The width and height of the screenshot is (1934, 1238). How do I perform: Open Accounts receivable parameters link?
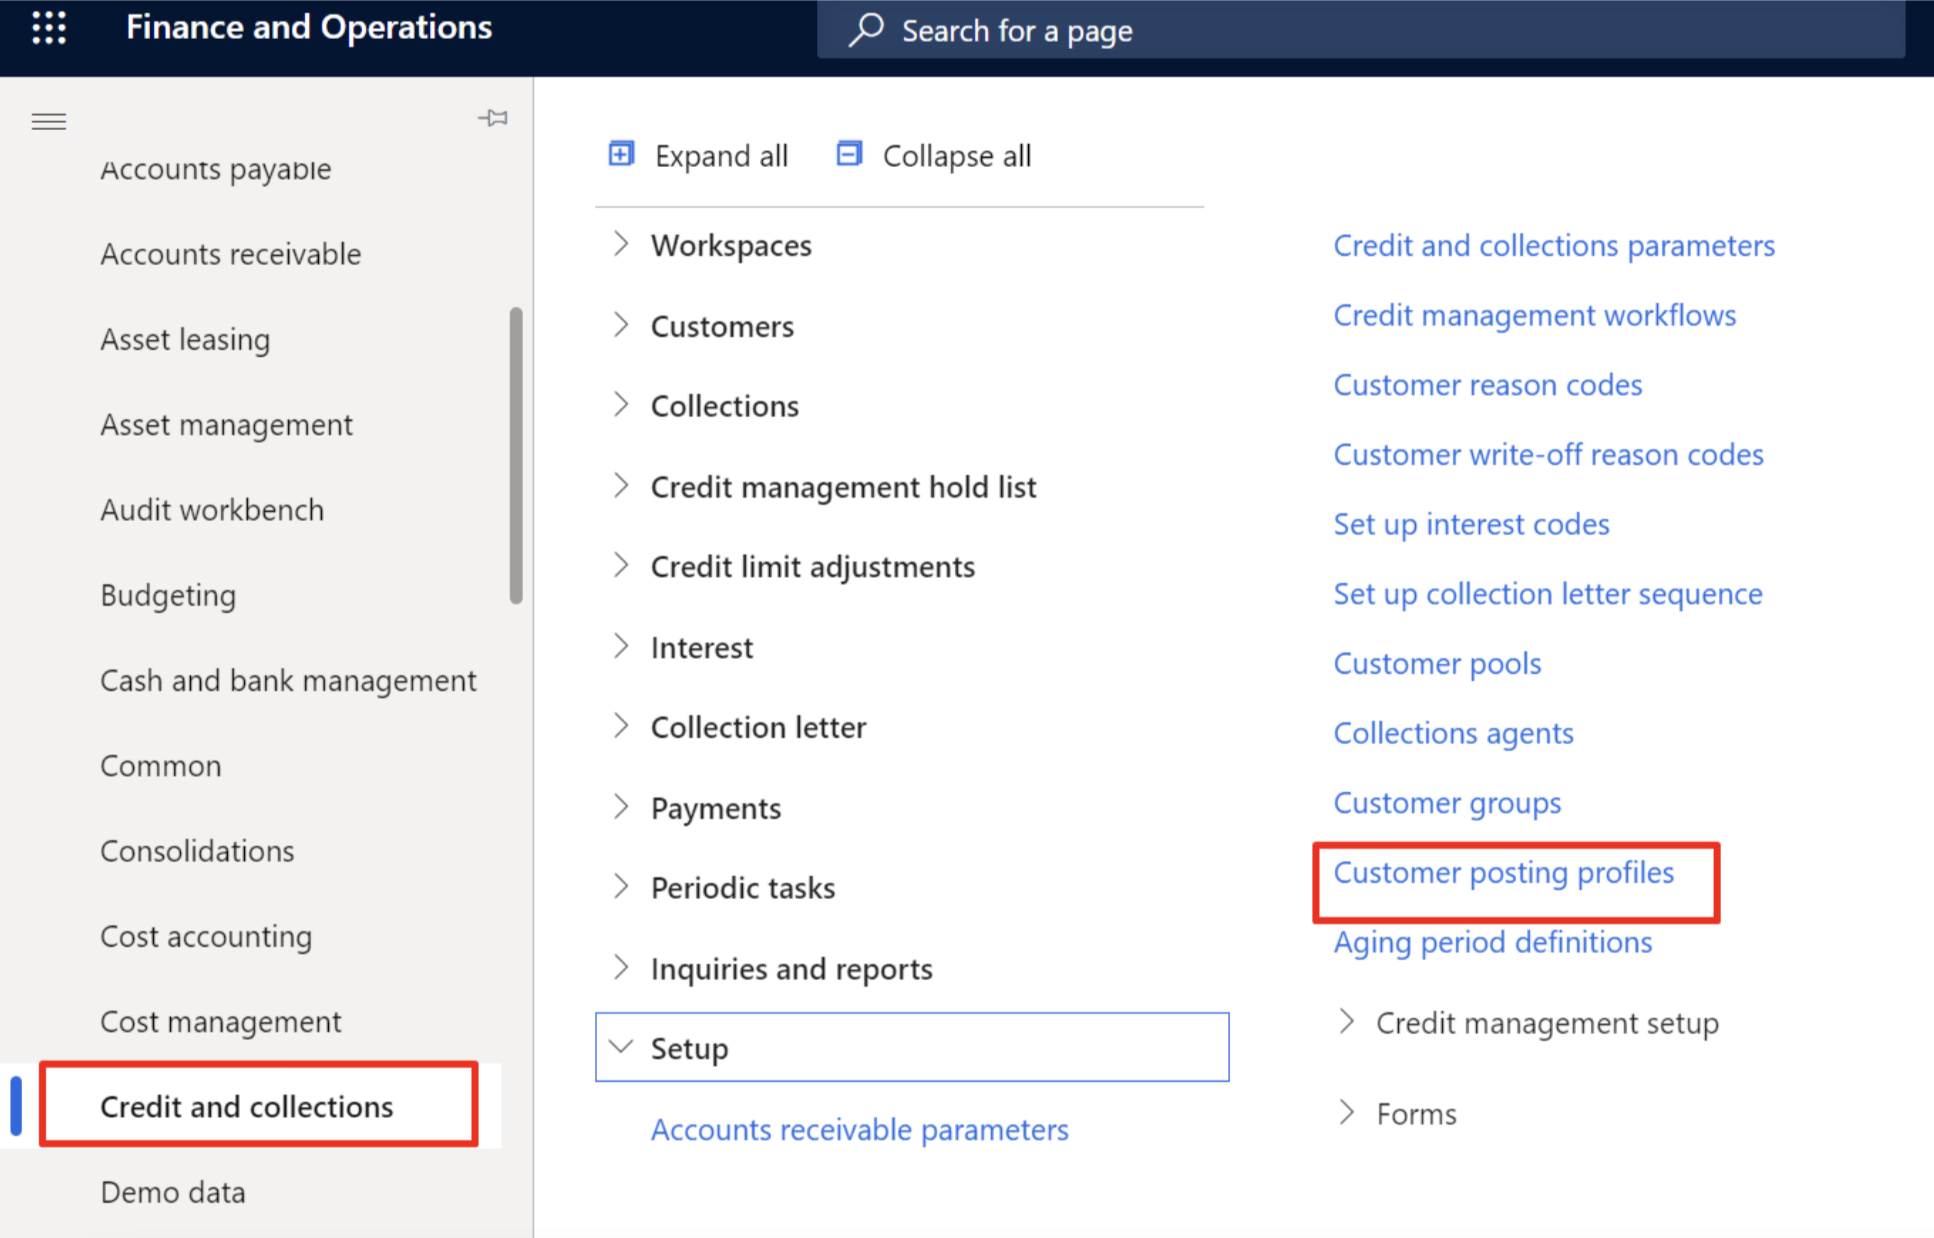859,1129
